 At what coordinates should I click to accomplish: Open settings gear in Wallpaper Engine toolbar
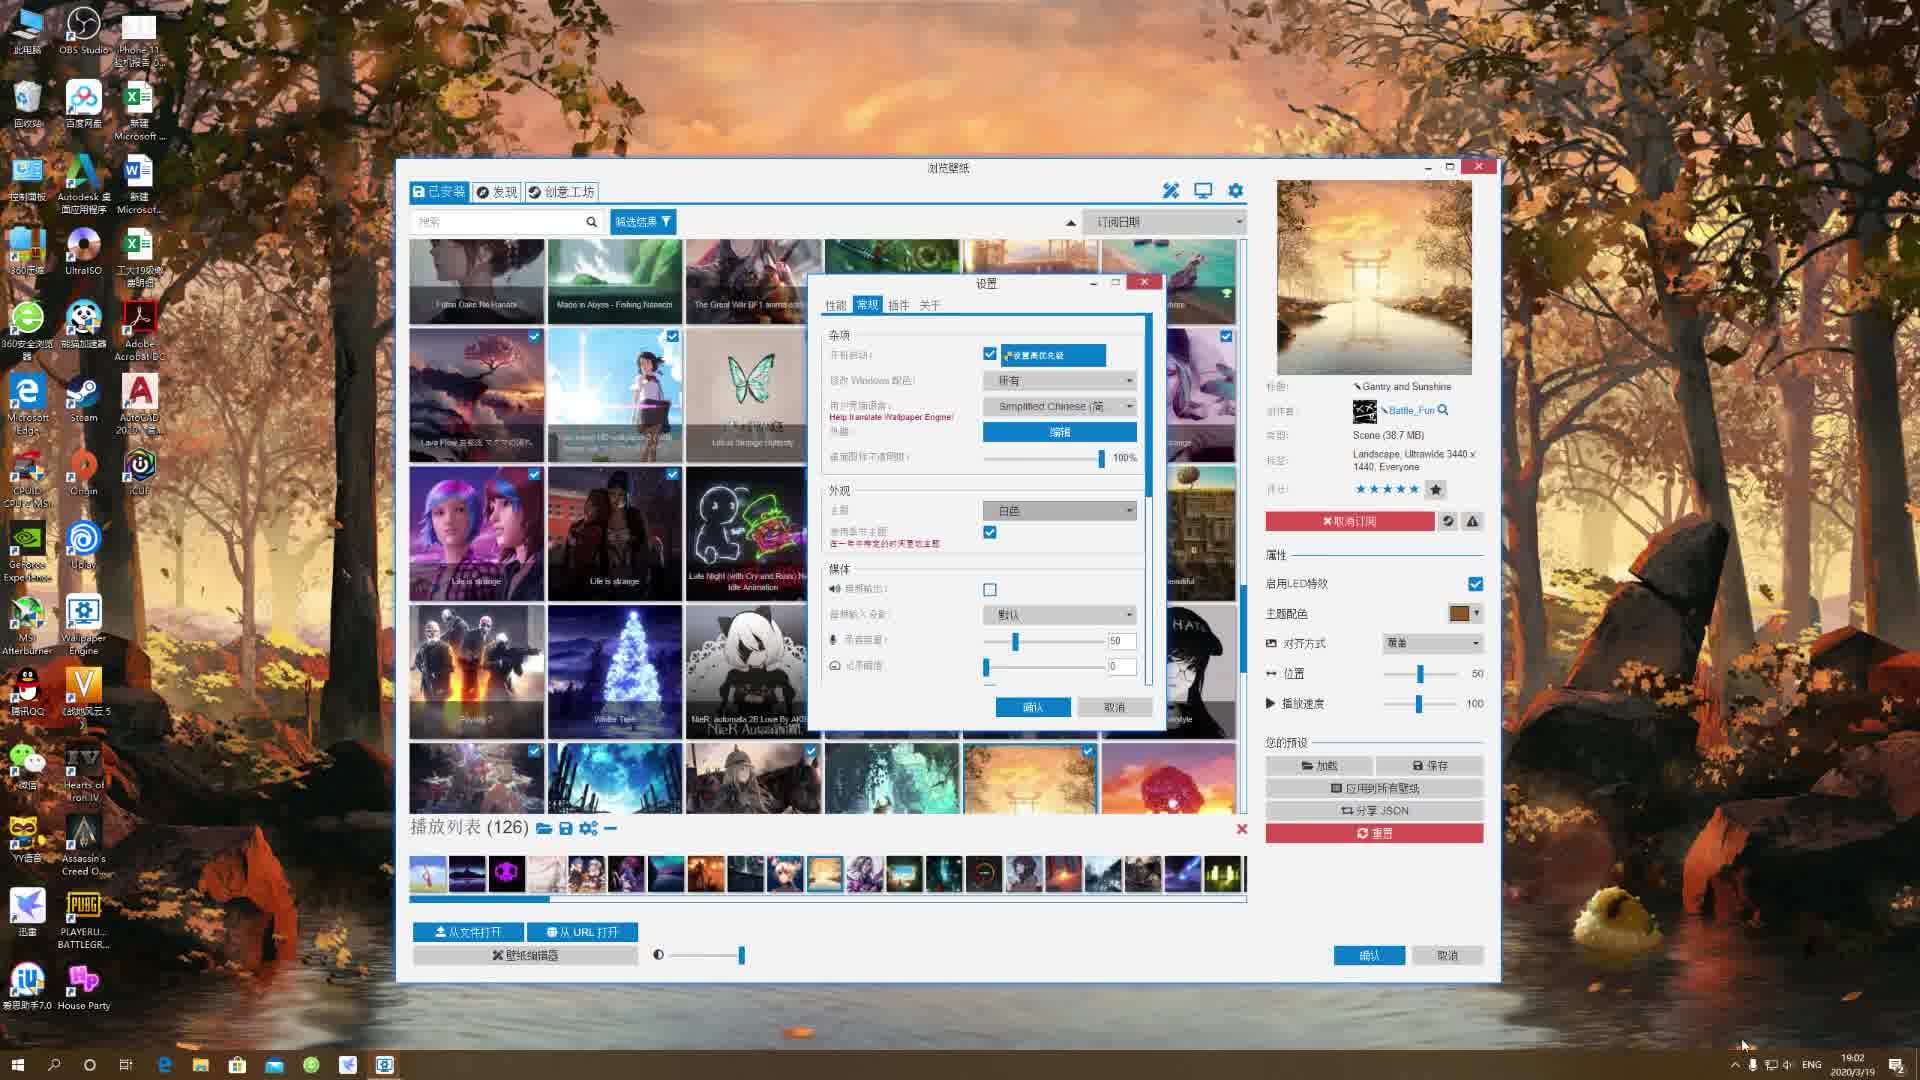[x=1236, y=191]
